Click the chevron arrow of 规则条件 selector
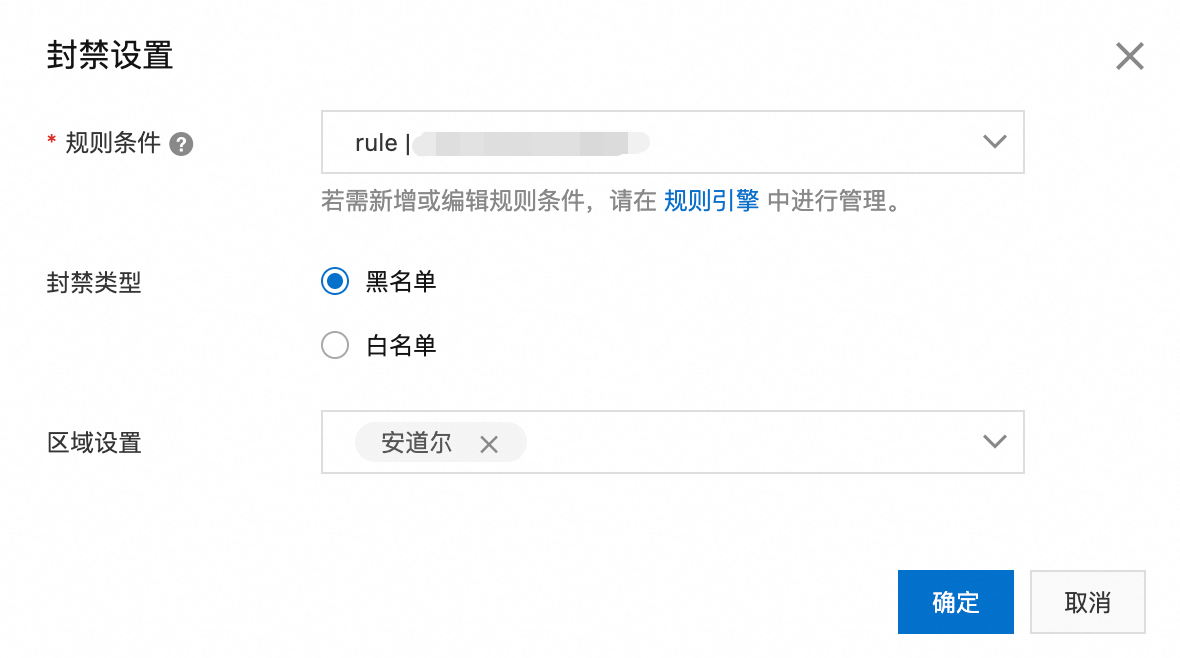The width and height of the screenshot is (1180, 658). coord(994,142)
